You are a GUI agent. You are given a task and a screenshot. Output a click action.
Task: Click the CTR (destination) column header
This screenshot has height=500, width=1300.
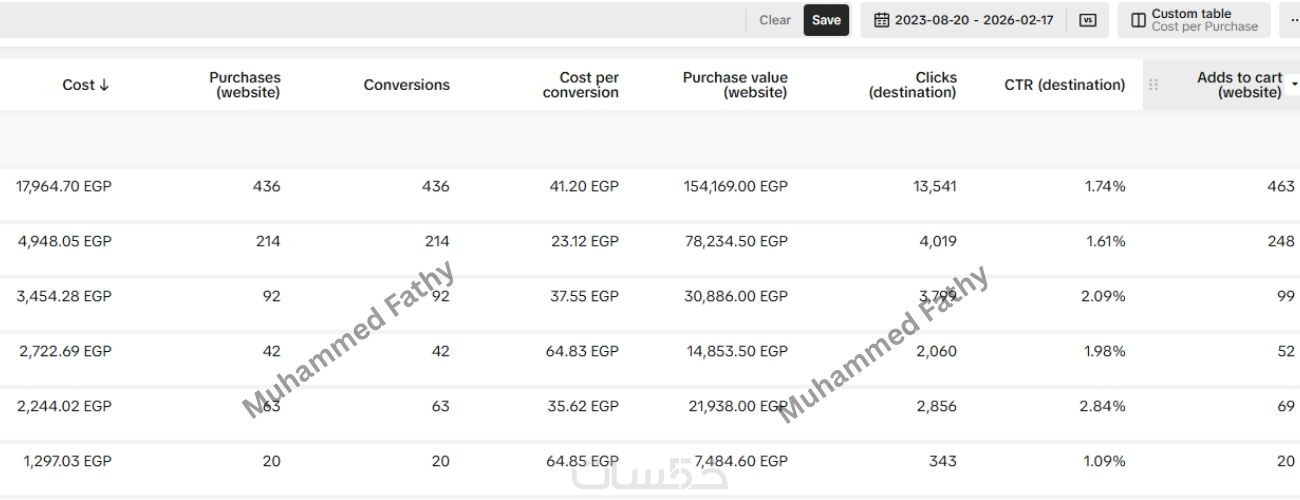pyautogui.click(x=1064, y=85)
